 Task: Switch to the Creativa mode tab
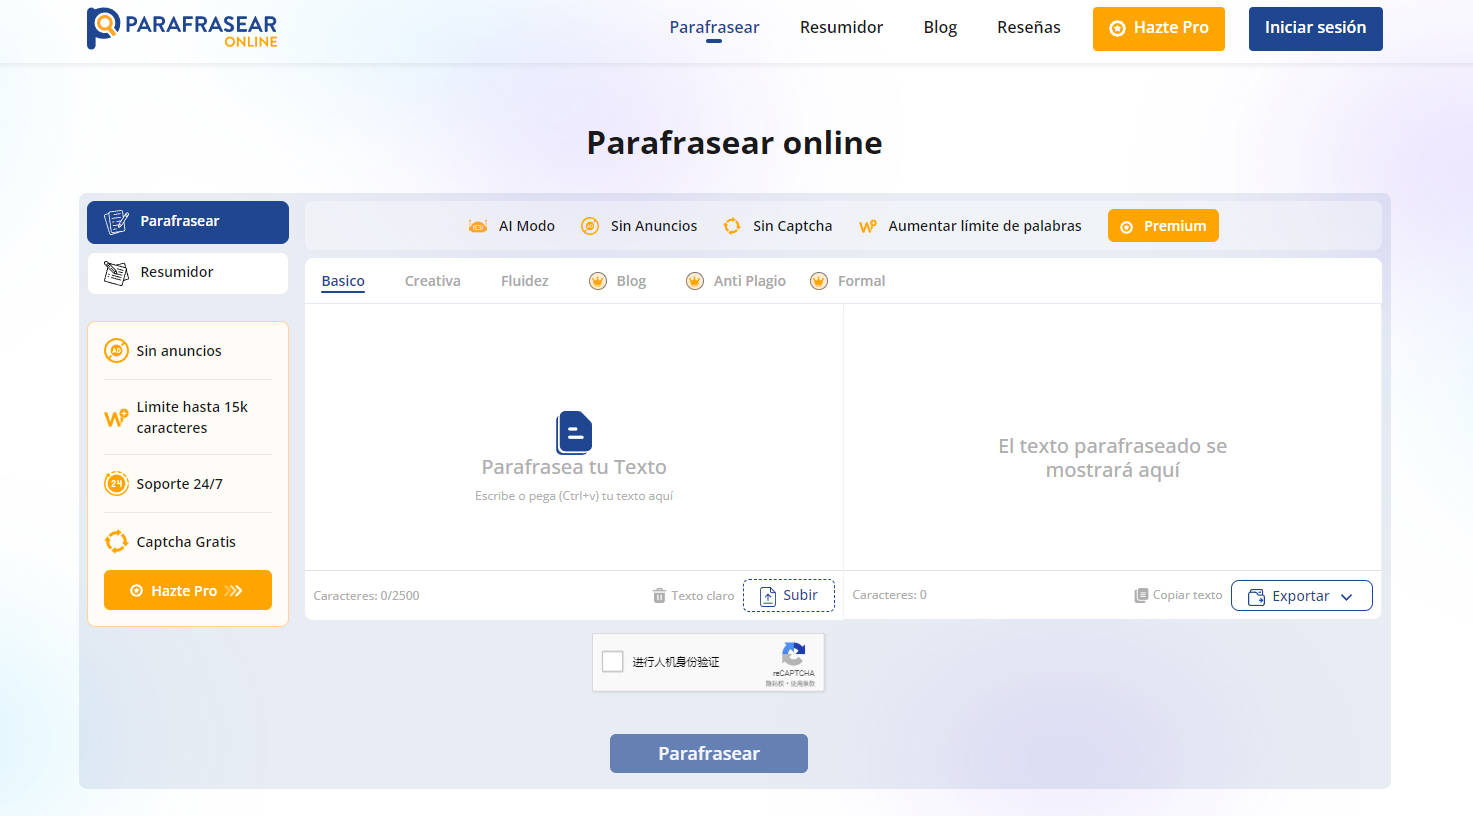click(432, 281)
